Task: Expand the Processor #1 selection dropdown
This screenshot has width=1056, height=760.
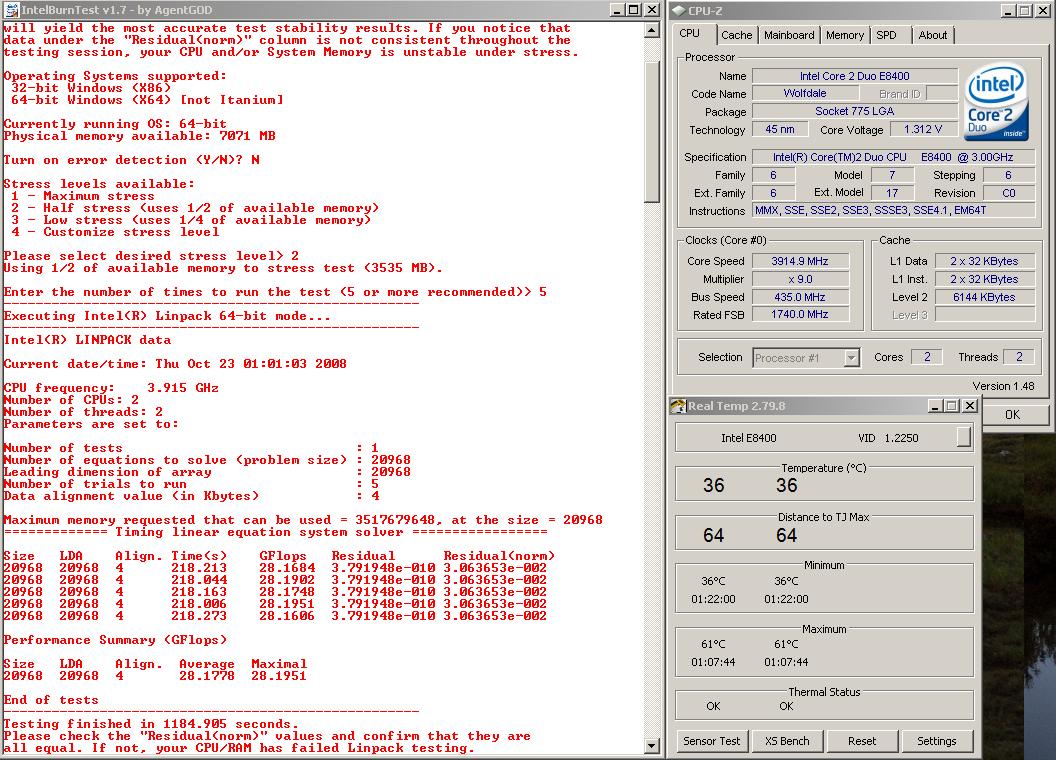Action: click(x=851, y=358)
